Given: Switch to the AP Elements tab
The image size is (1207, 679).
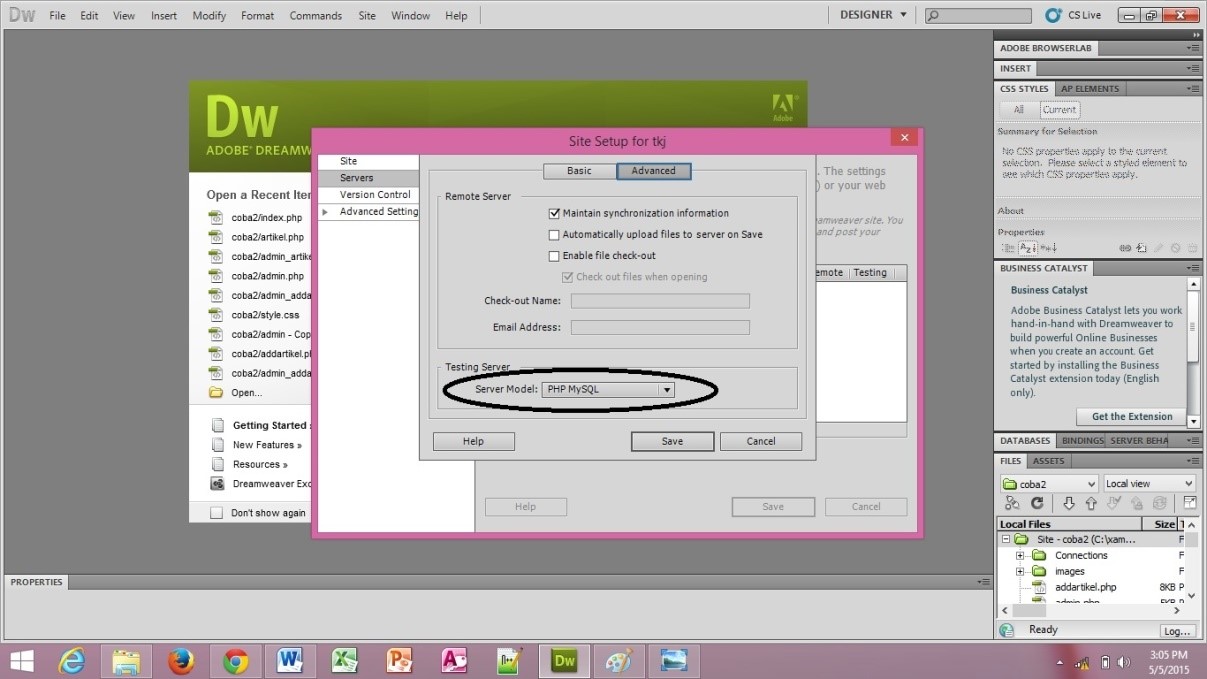Looking at the screenshot, I should [1090, 88].
